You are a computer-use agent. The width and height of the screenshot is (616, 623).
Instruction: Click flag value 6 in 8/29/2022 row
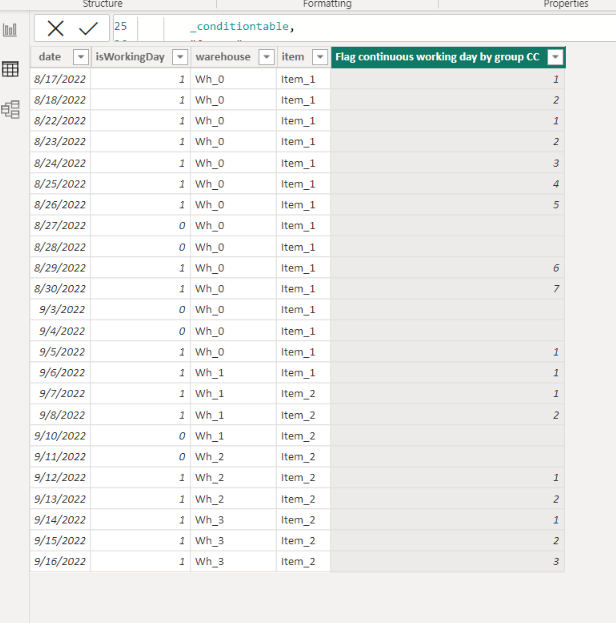click(447, 268)
